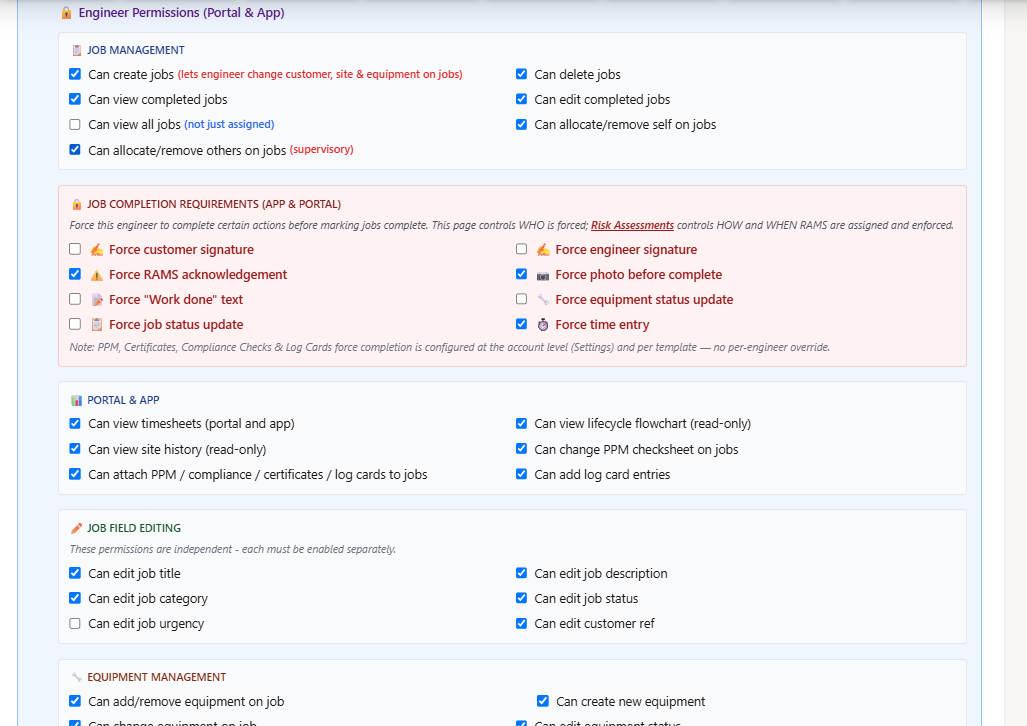Uncheck Force photo before complete
The width and height of the screenshot is (1027, 726).
click(x=521, y=274)
